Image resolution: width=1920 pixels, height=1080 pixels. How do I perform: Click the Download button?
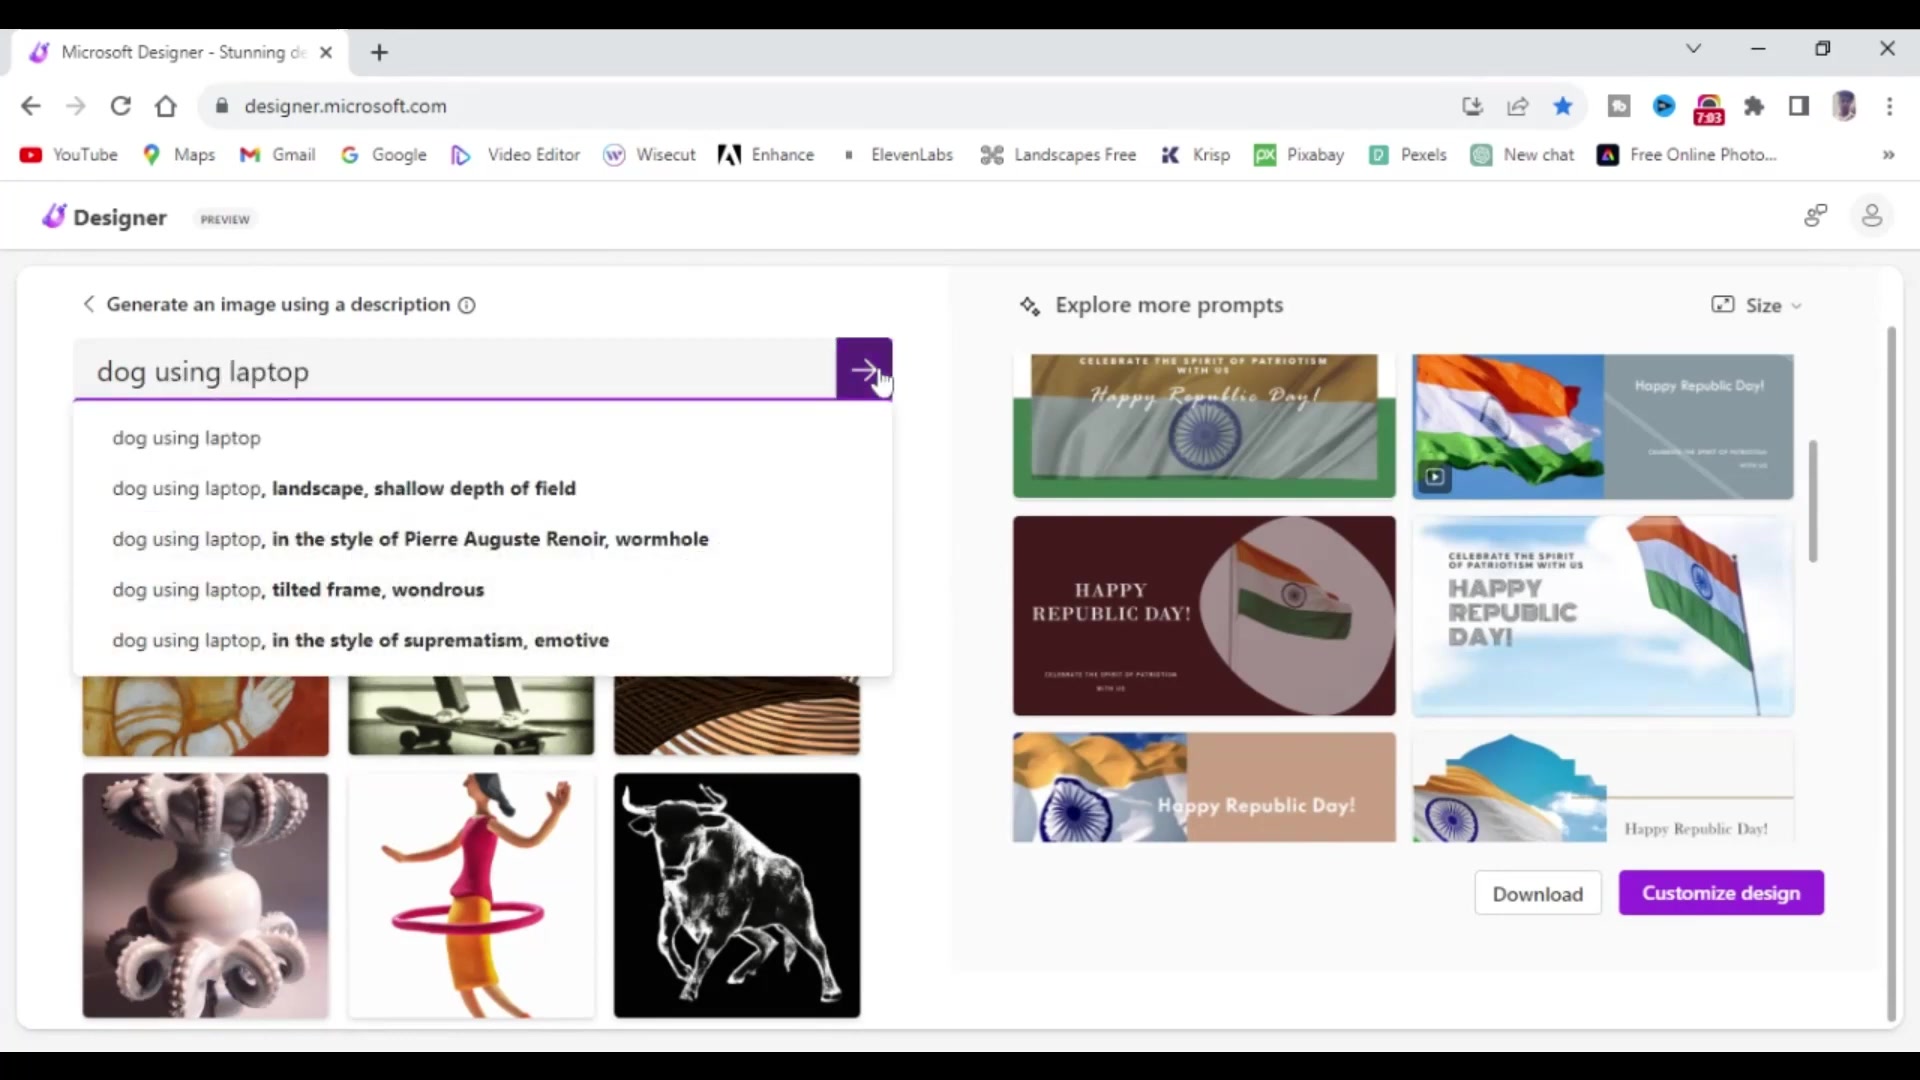point(1537,893)
